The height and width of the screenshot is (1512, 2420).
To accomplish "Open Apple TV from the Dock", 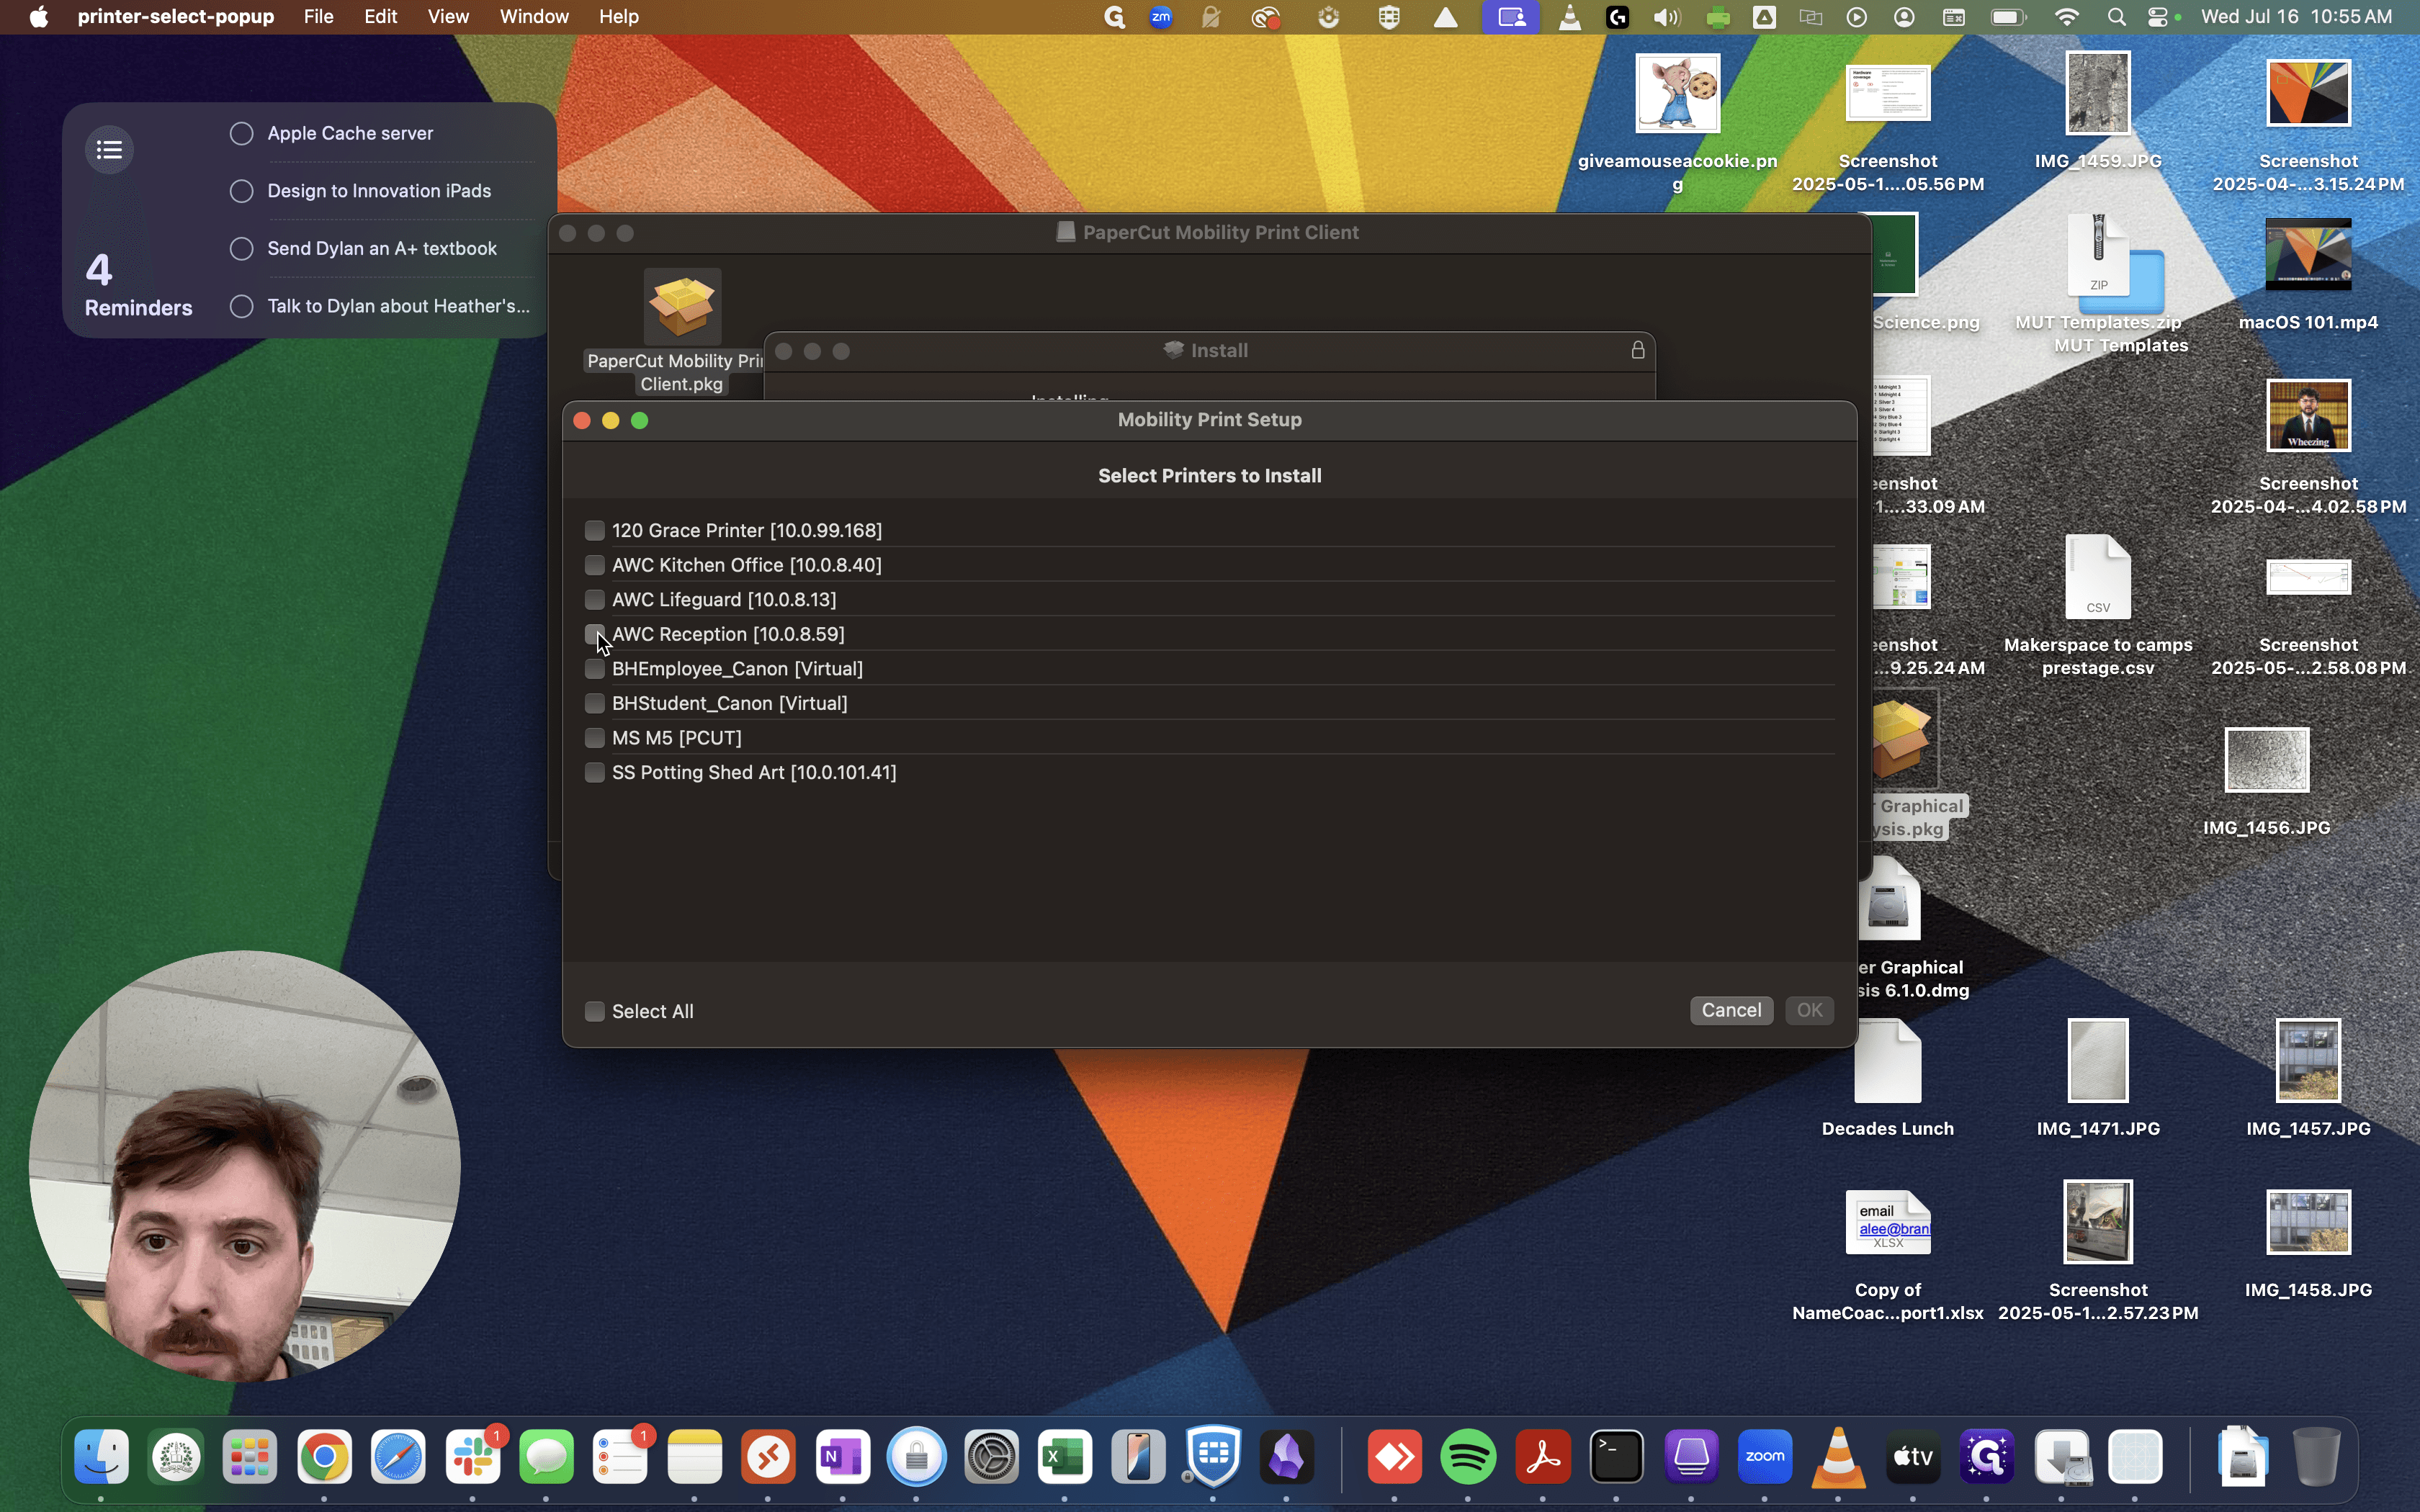I will click(x=1914, y=1457).
